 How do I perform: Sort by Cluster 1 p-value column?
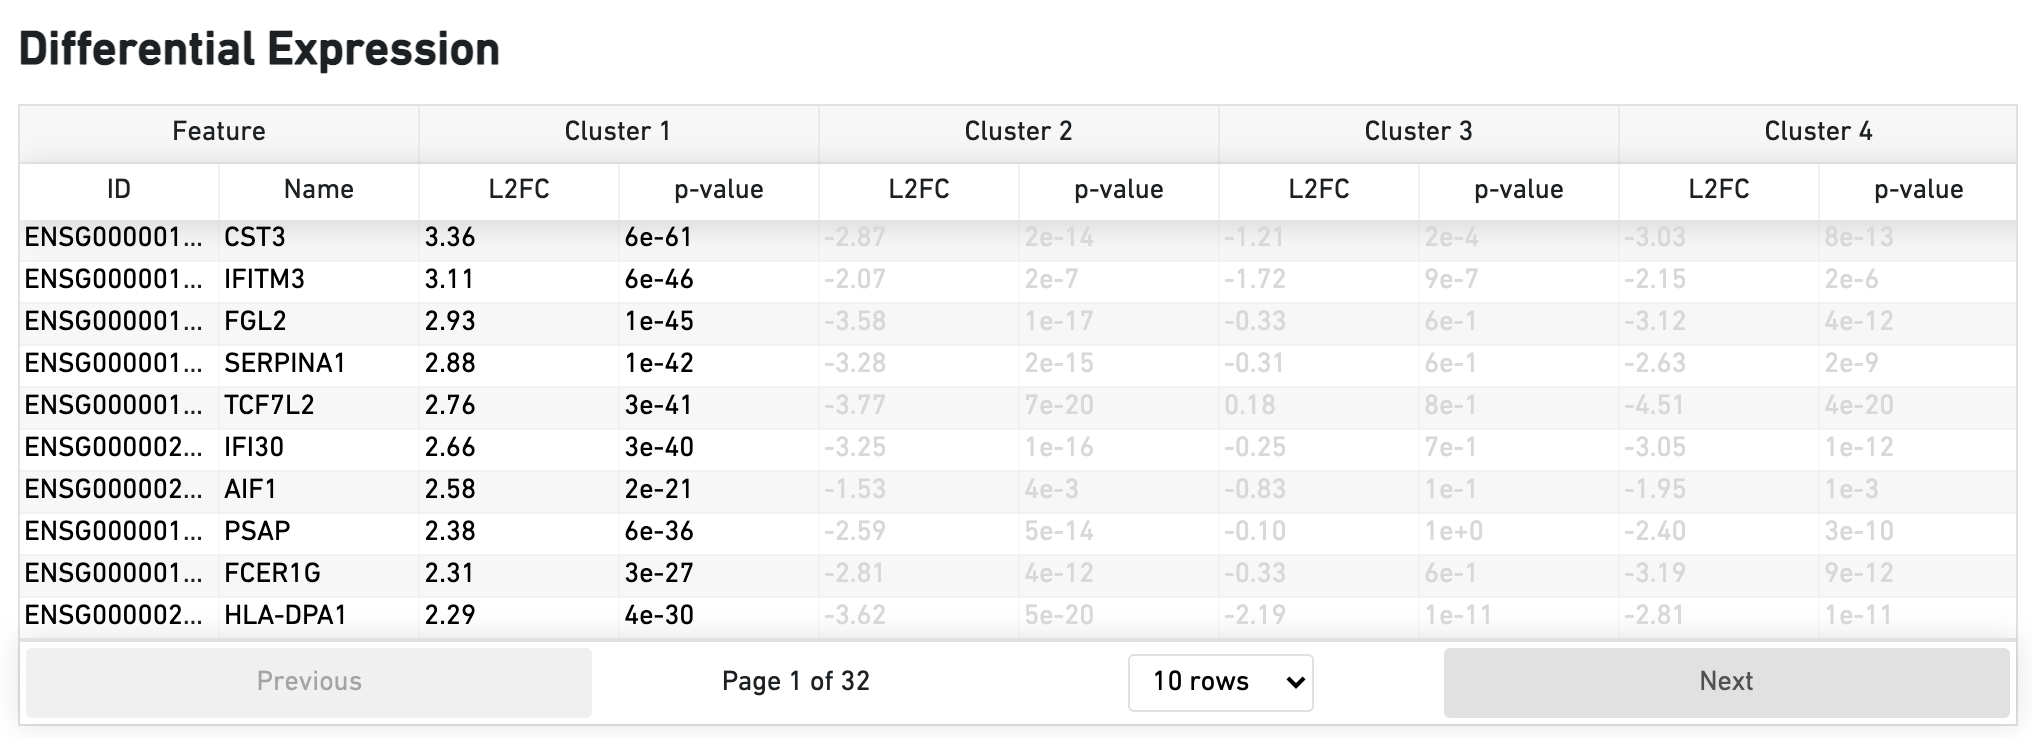(x=718, y=190)
